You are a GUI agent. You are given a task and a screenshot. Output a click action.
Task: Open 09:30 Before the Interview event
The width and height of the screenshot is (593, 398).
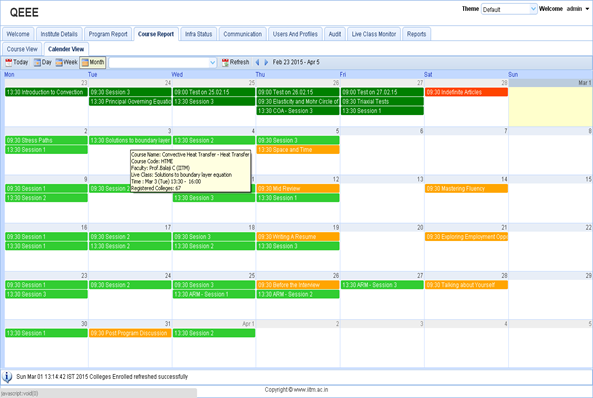pos(298,285)
